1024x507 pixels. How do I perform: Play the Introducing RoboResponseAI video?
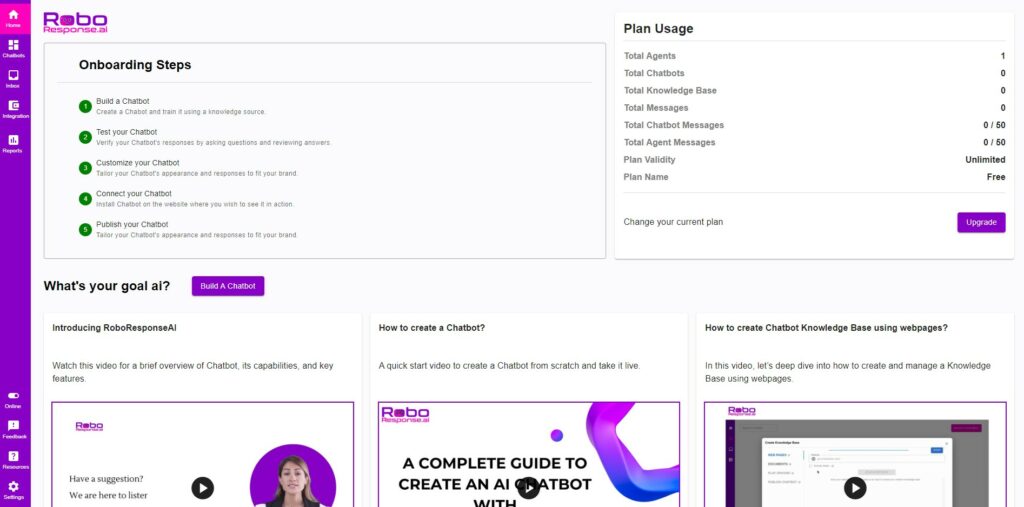(x=202, y=487)
